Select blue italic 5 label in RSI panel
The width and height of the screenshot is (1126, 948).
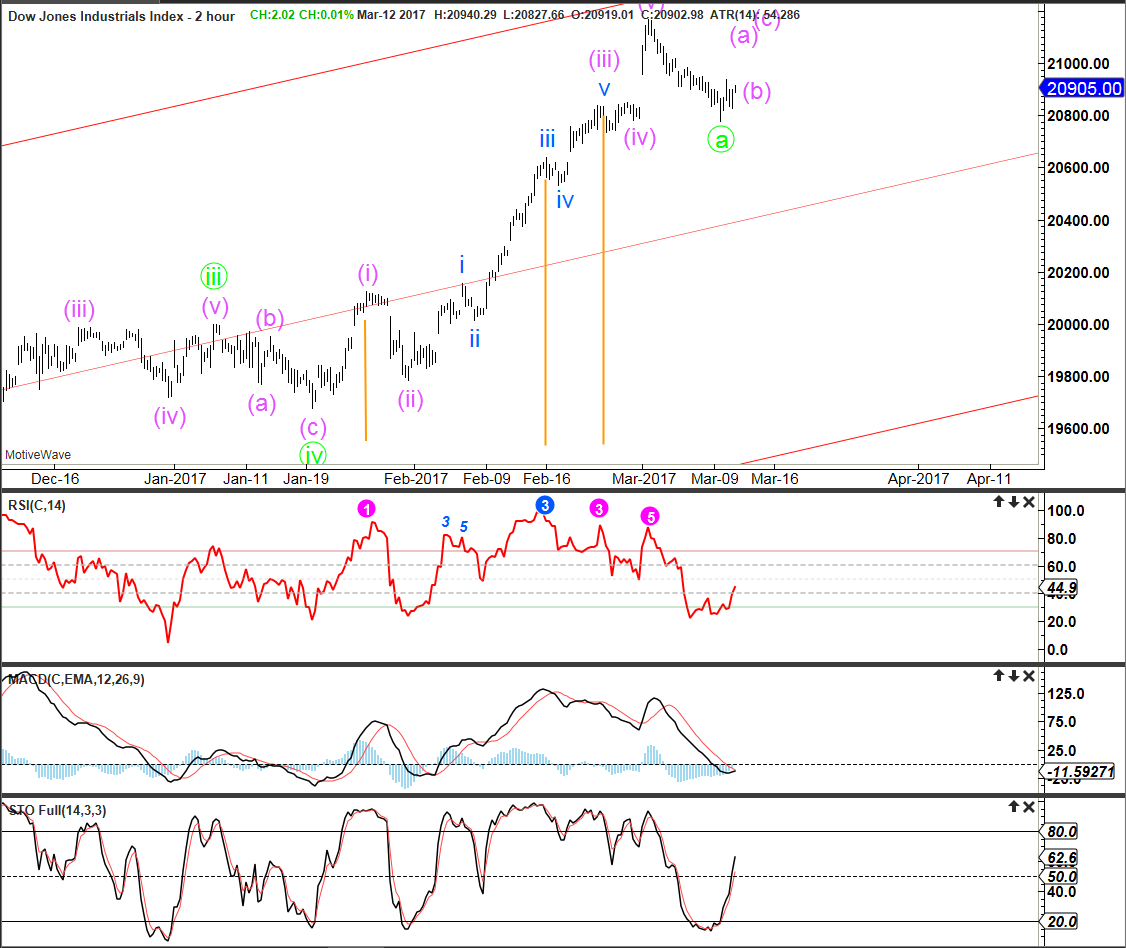(x=464, y=527)
